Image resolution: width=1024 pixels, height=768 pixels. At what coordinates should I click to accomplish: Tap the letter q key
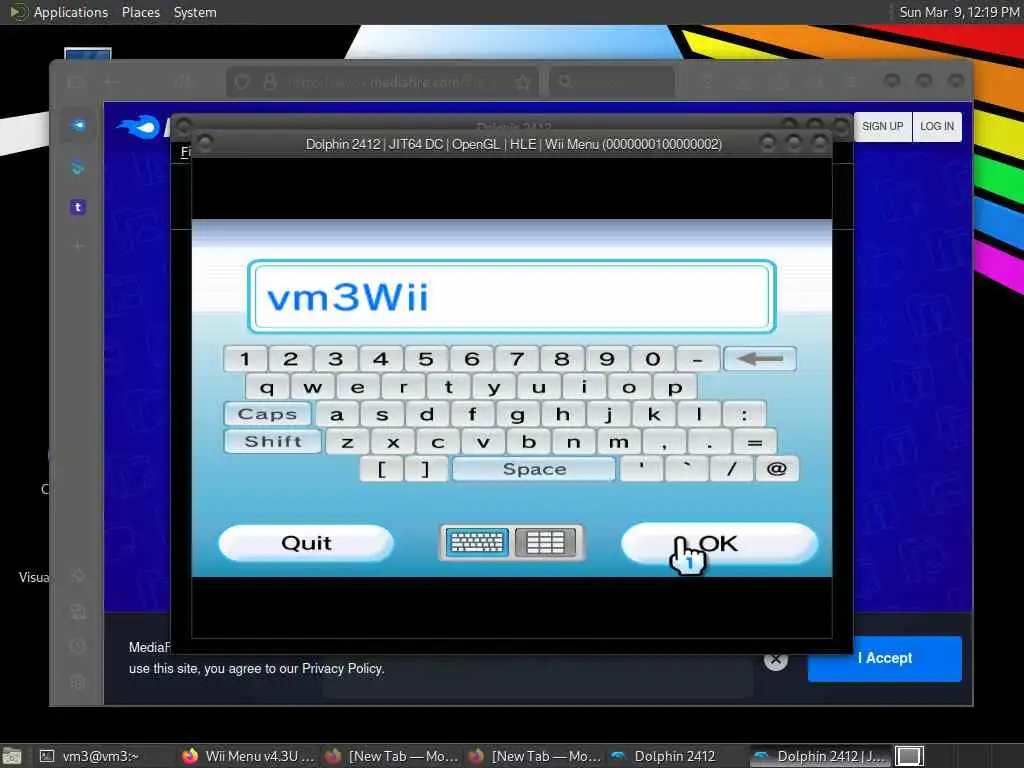pyautogui.click(x=267, y=387)
